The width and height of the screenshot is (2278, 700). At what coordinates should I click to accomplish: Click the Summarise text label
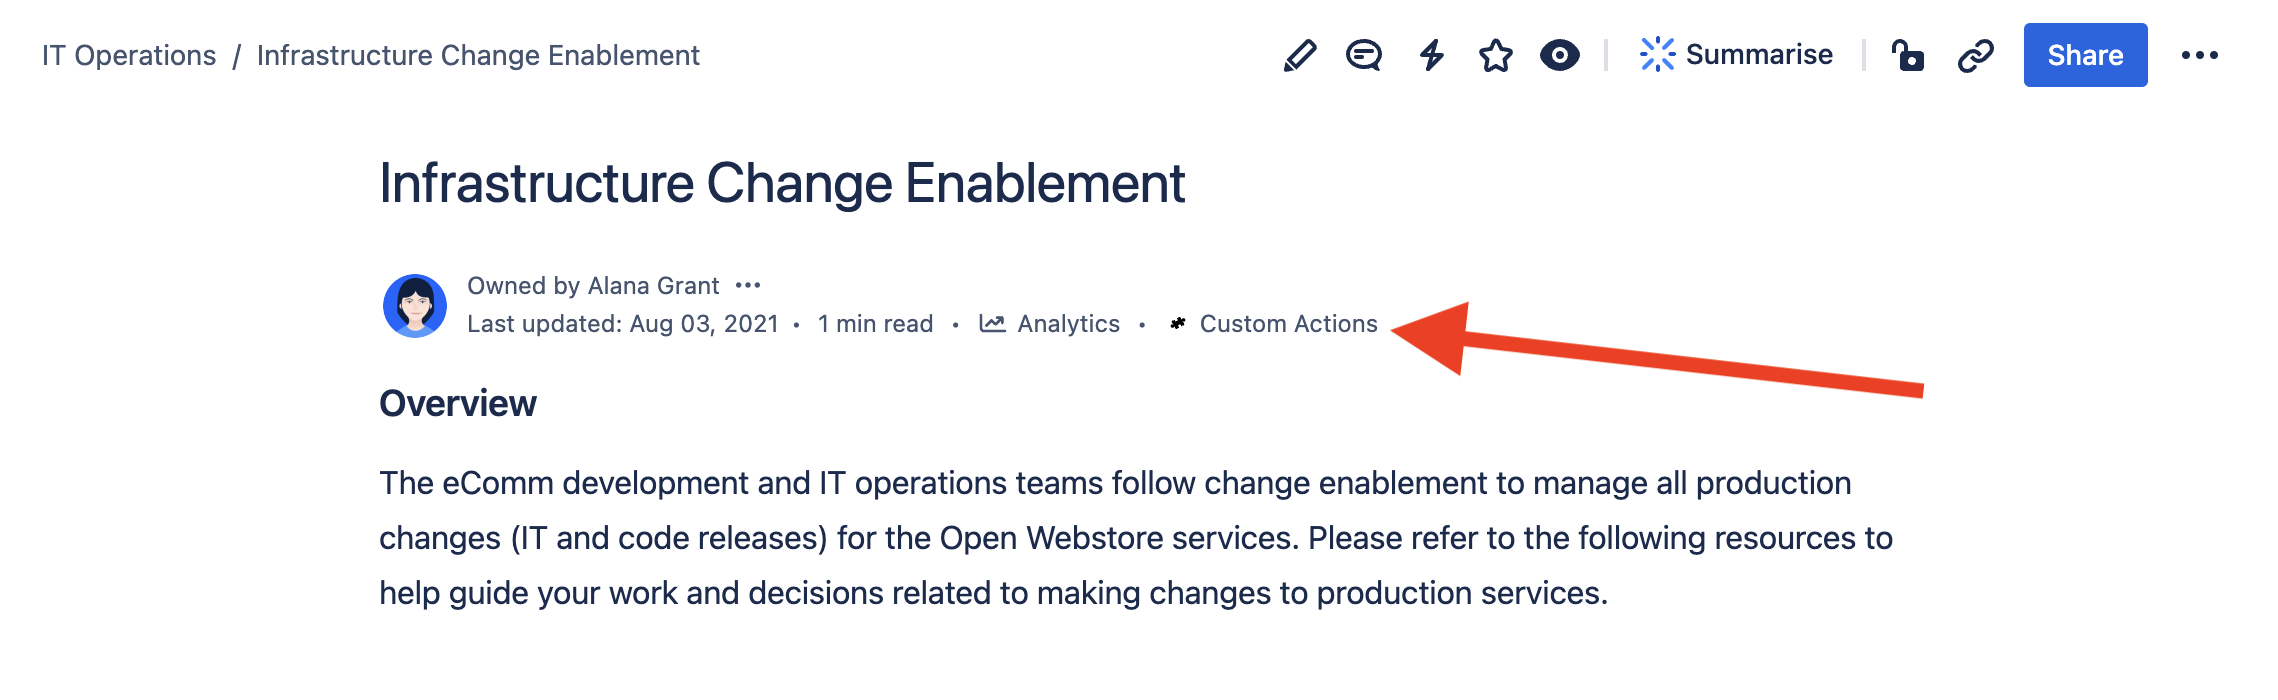[1759, 55]
